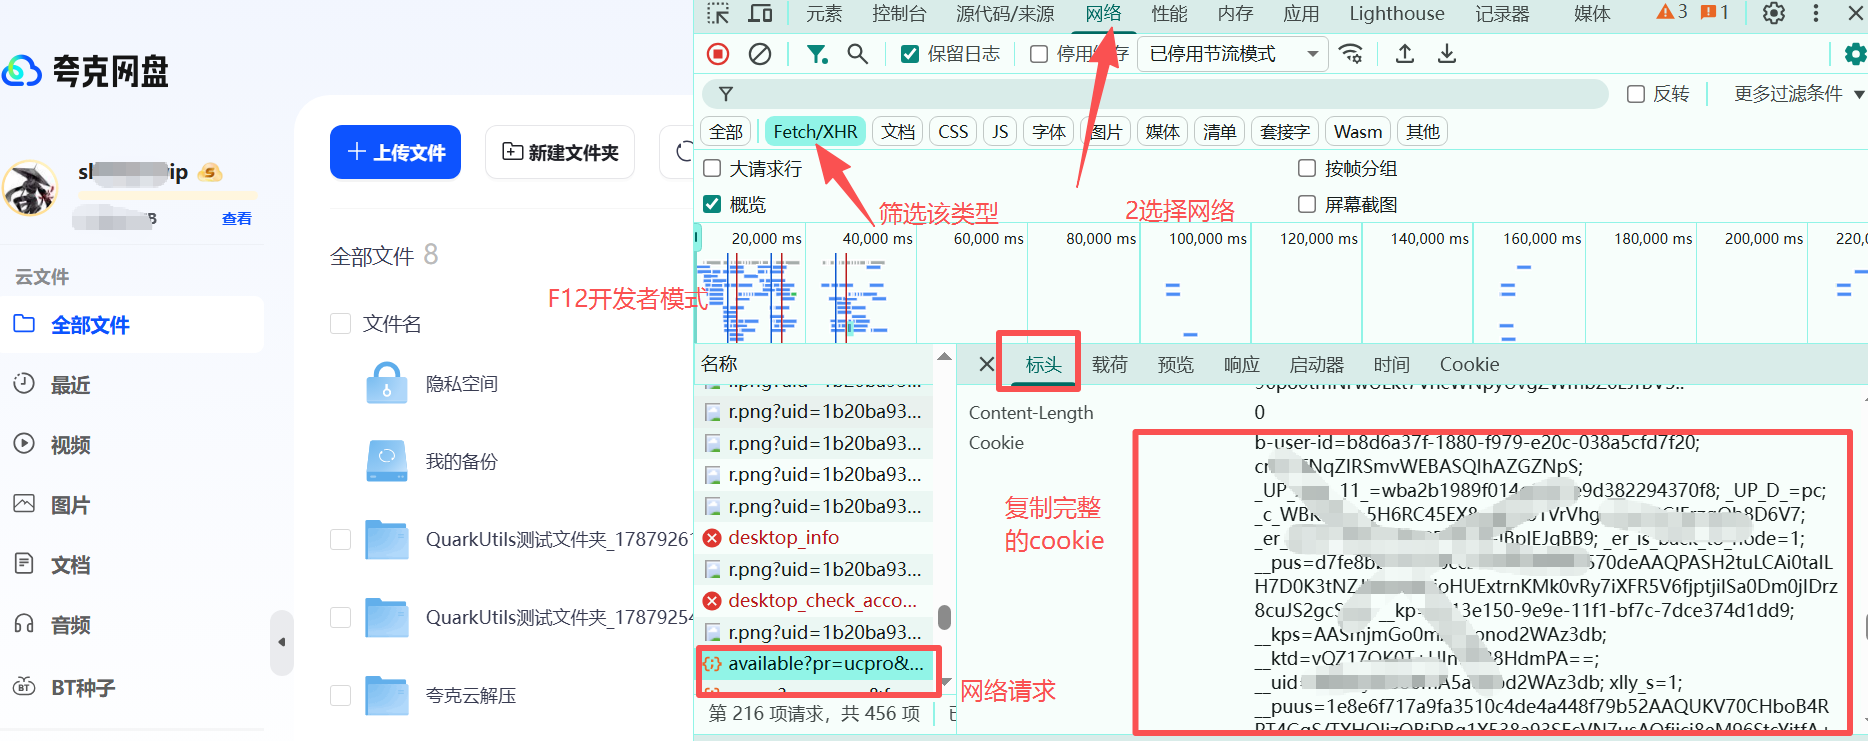The width and height of the screenshot is (1868, 741).
Task: Open the 载荷 request tab
Action: click(x=1109, y=365)
